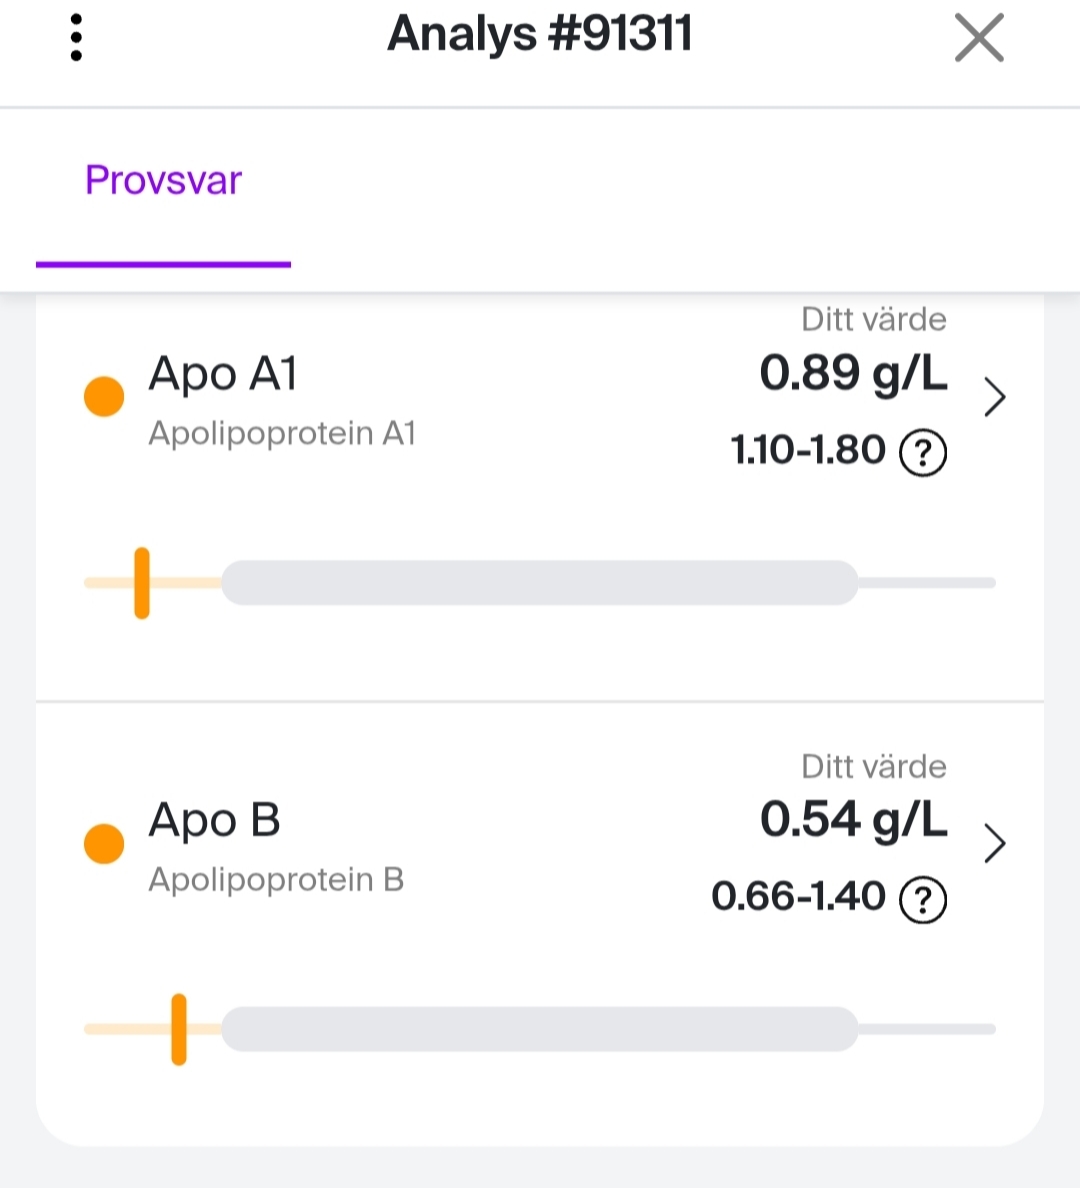1080x1188 pixels.
Task: Open the three-dot options menu
Action: coord(76,38)
